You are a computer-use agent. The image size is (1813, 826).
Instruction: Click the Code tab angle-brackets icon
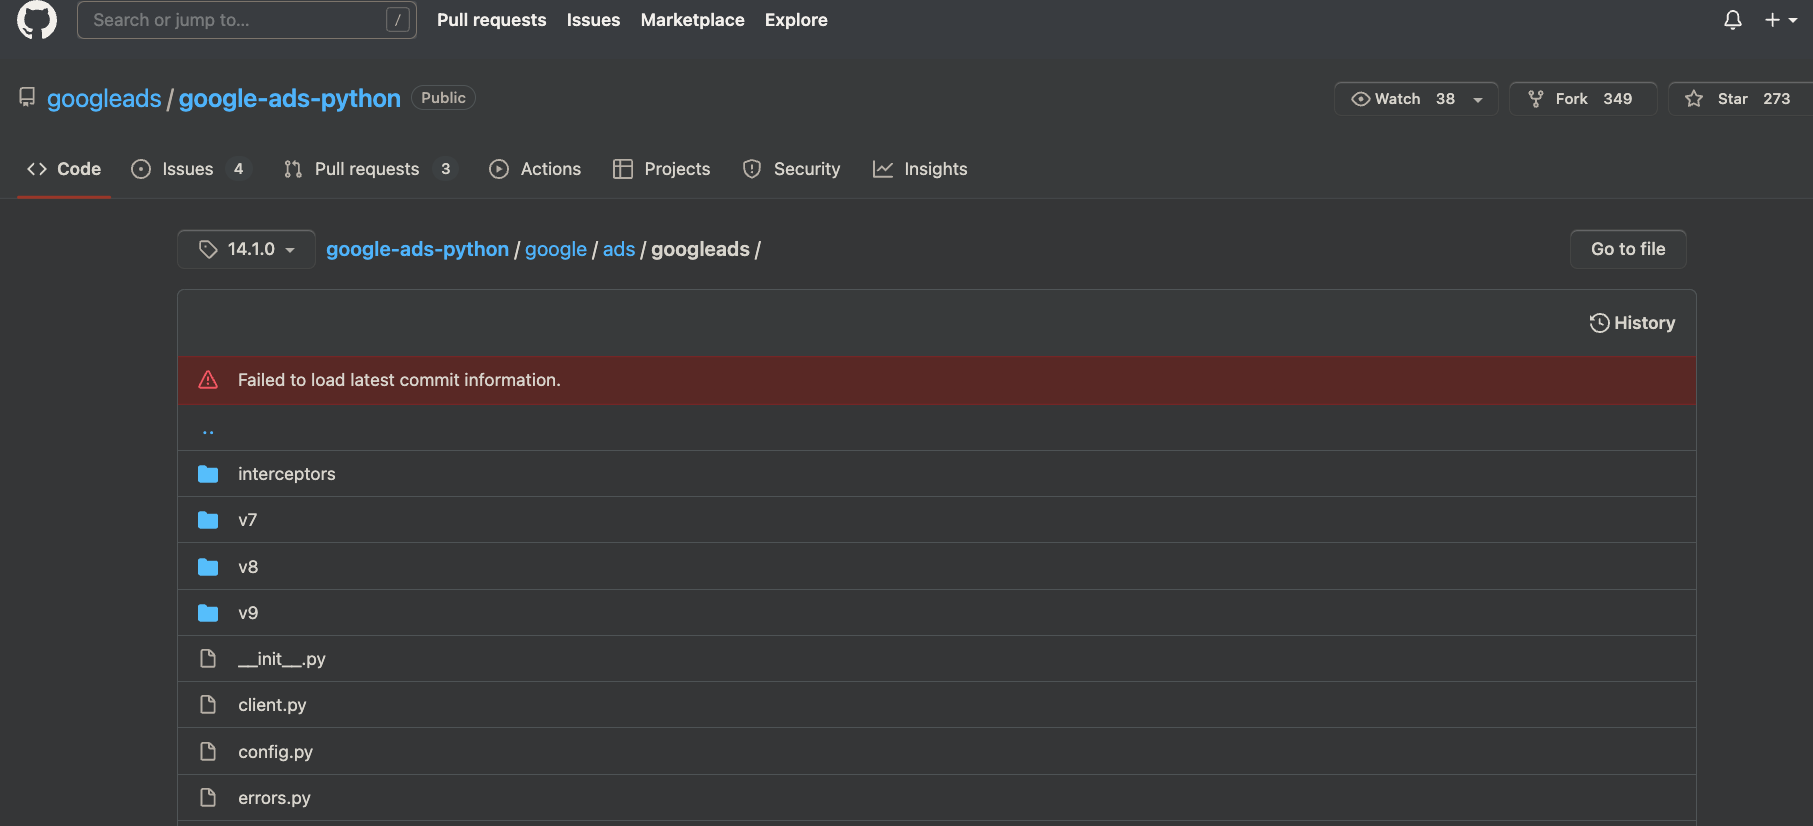pos(37,169)
